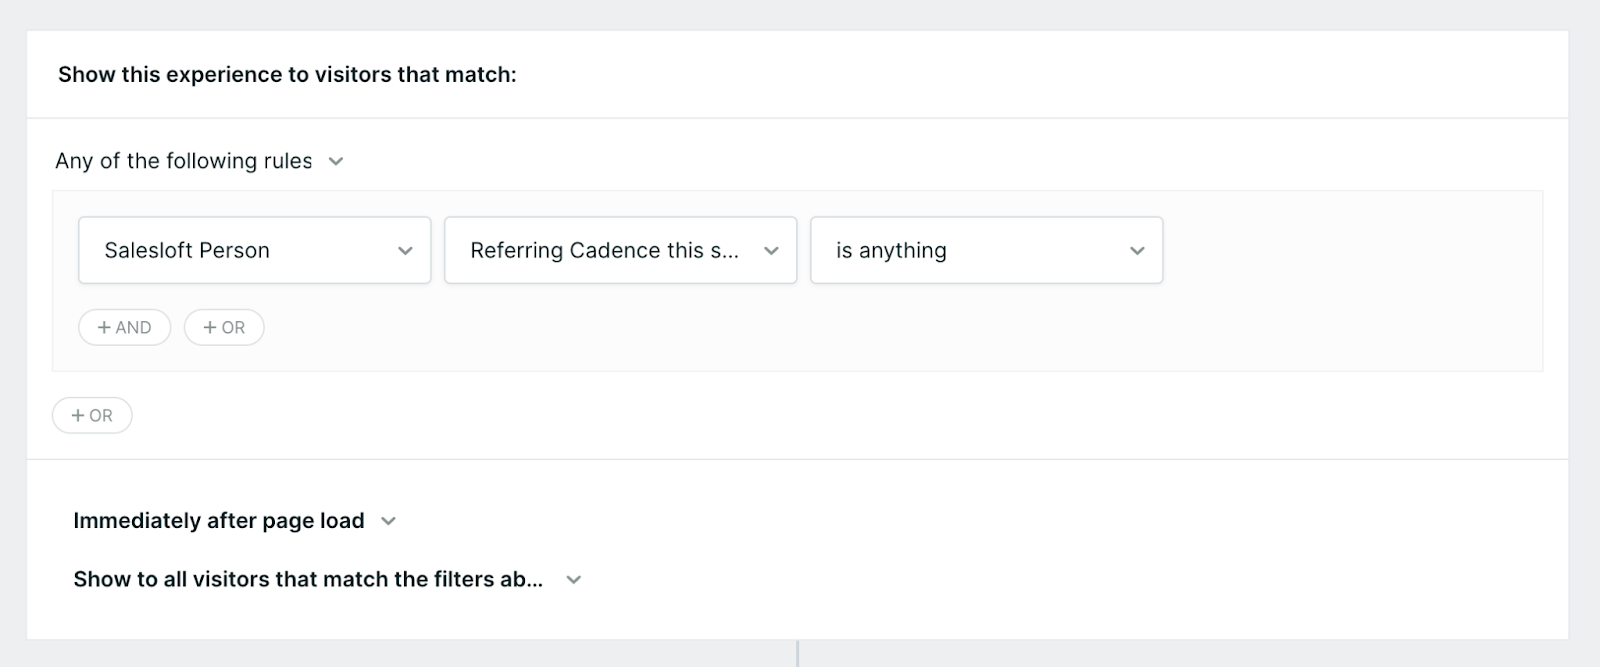The height and width of the screenshot is (667, 1600).
Task: Expand 'Immediately after page load' timing options
Action: pyautogui.click(x=235, y=521)
